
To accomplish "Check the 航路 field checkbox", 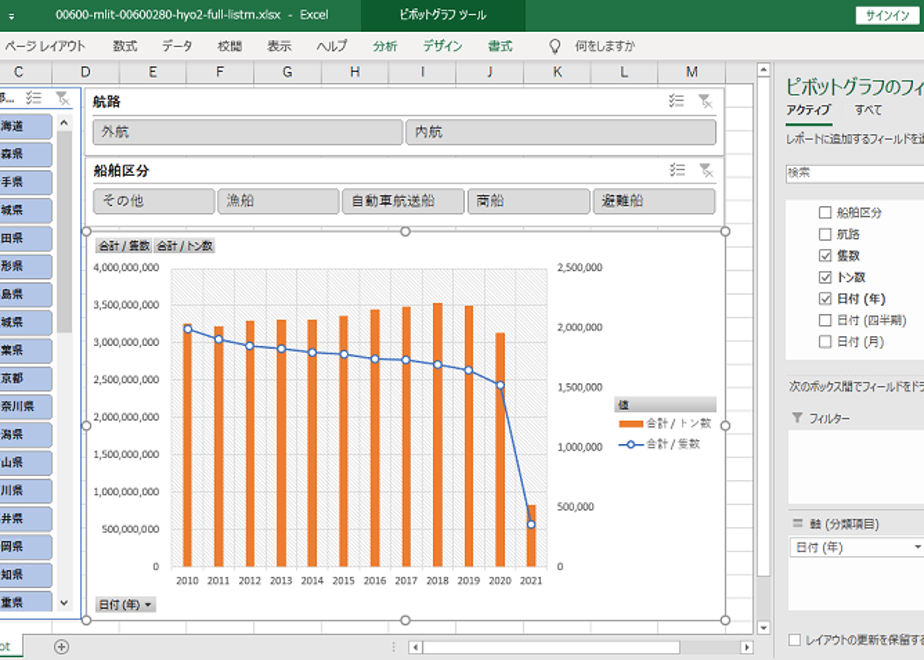I will [x=825, y=234].
